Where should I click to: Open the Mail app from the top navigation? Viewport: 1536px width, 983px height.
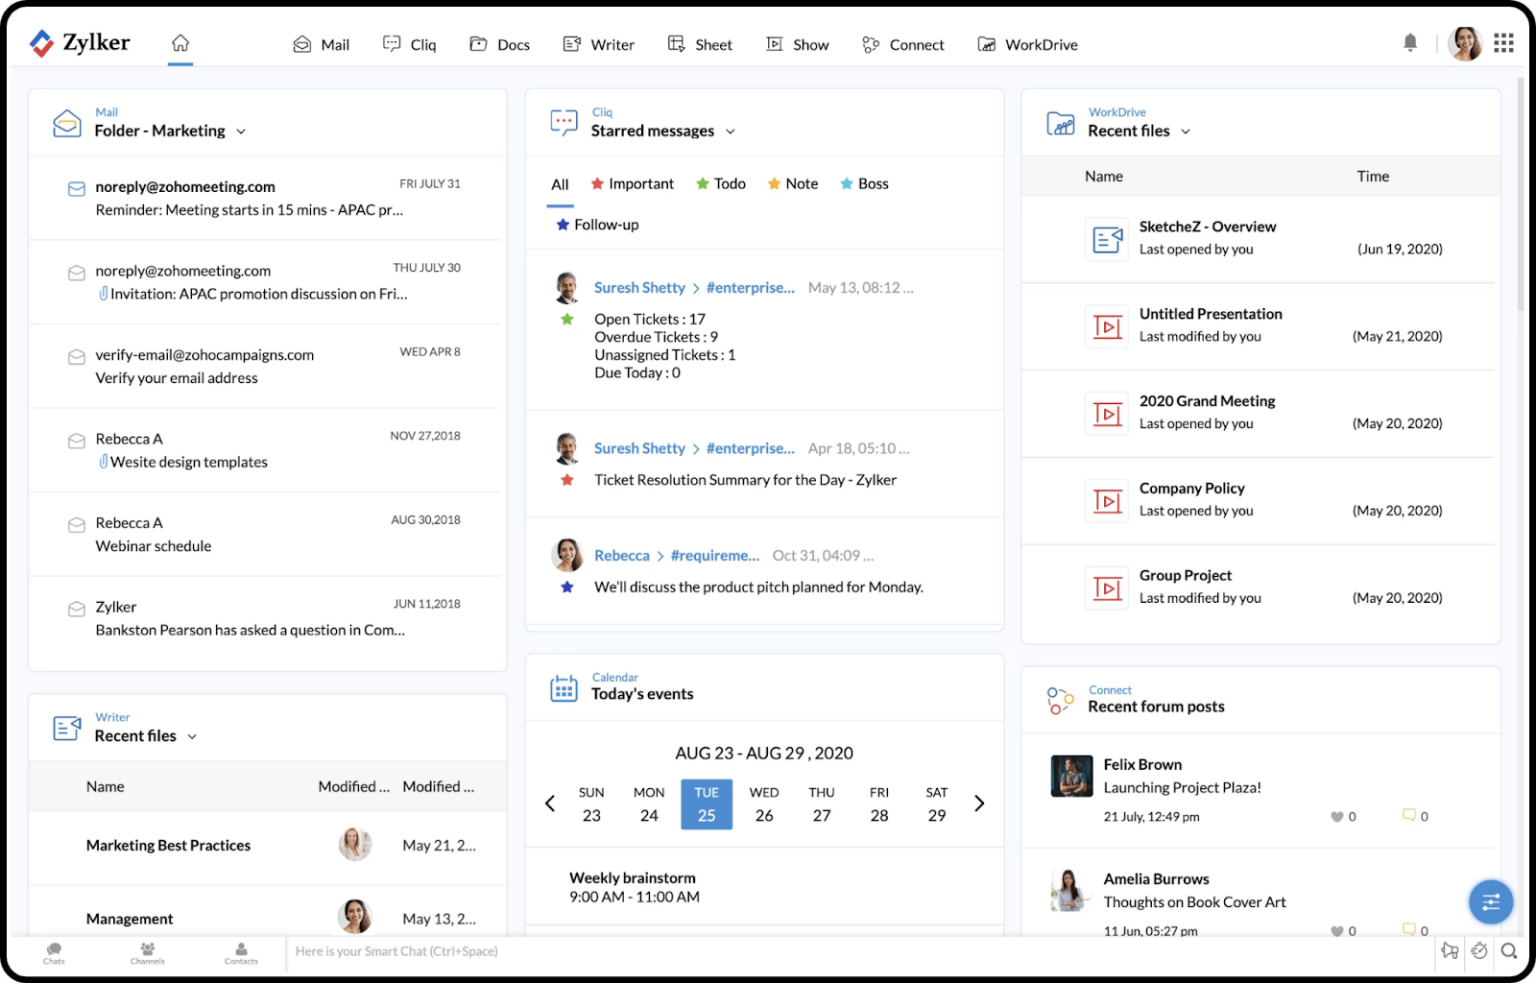(321, 44)
